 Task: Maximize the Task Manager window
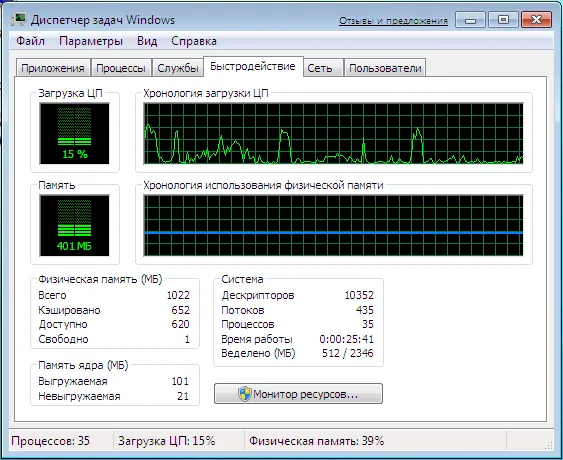pos(503,20)
